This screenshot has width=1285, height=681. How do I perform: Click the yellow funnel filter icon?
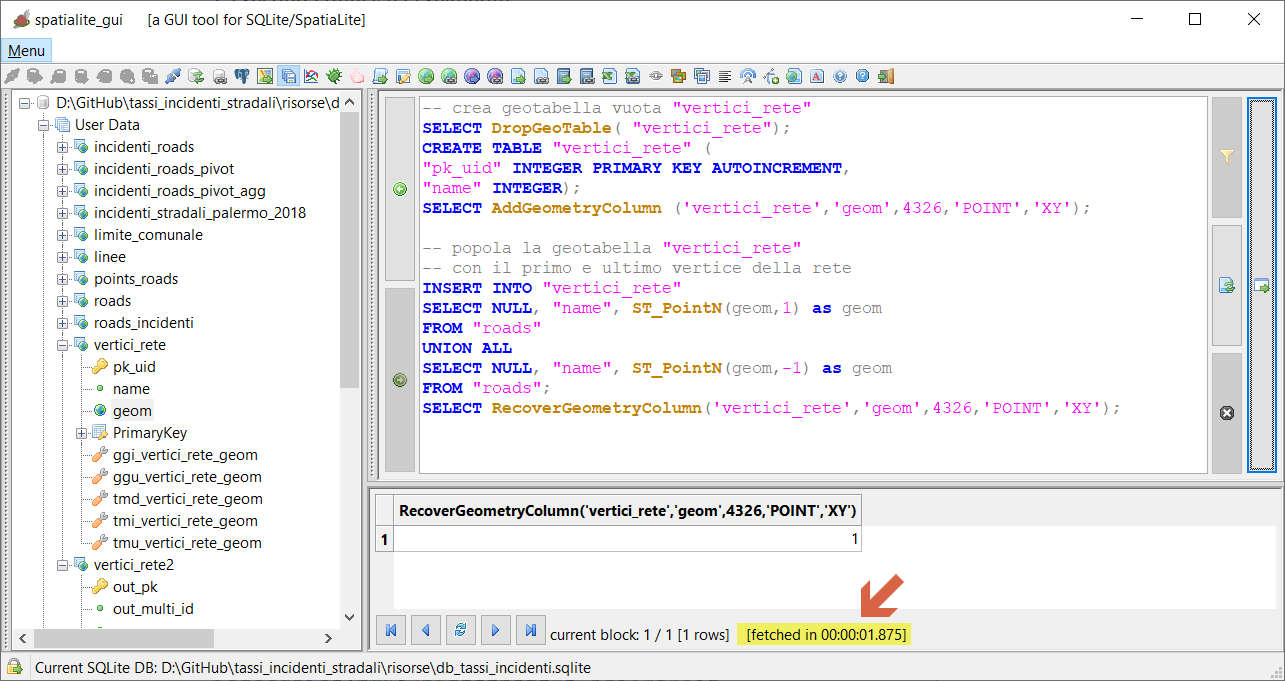tap(1226, 157)
